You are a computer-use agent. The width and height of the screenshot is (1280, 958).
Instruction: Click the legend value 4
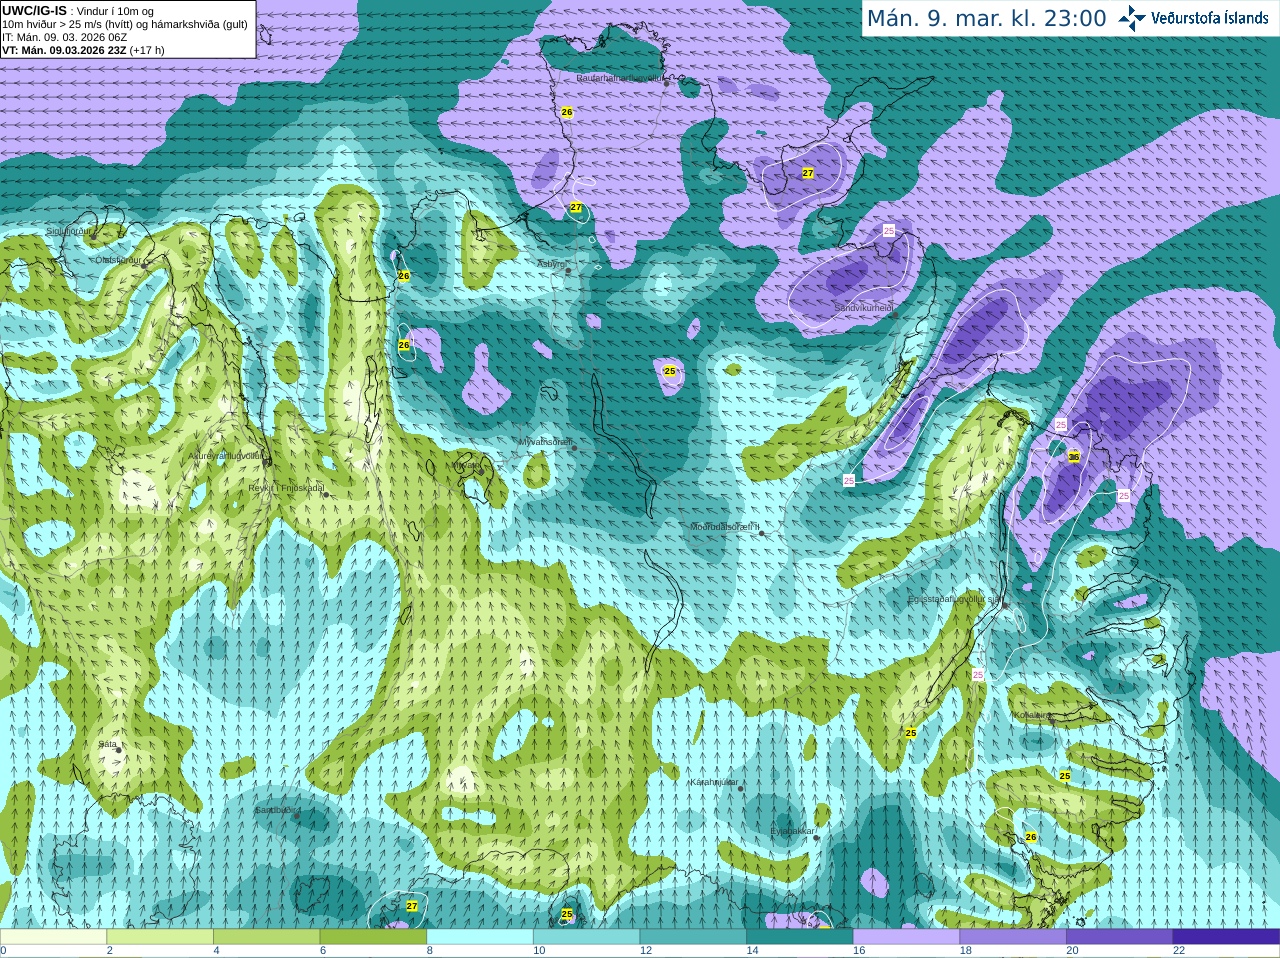click(216, 951)
